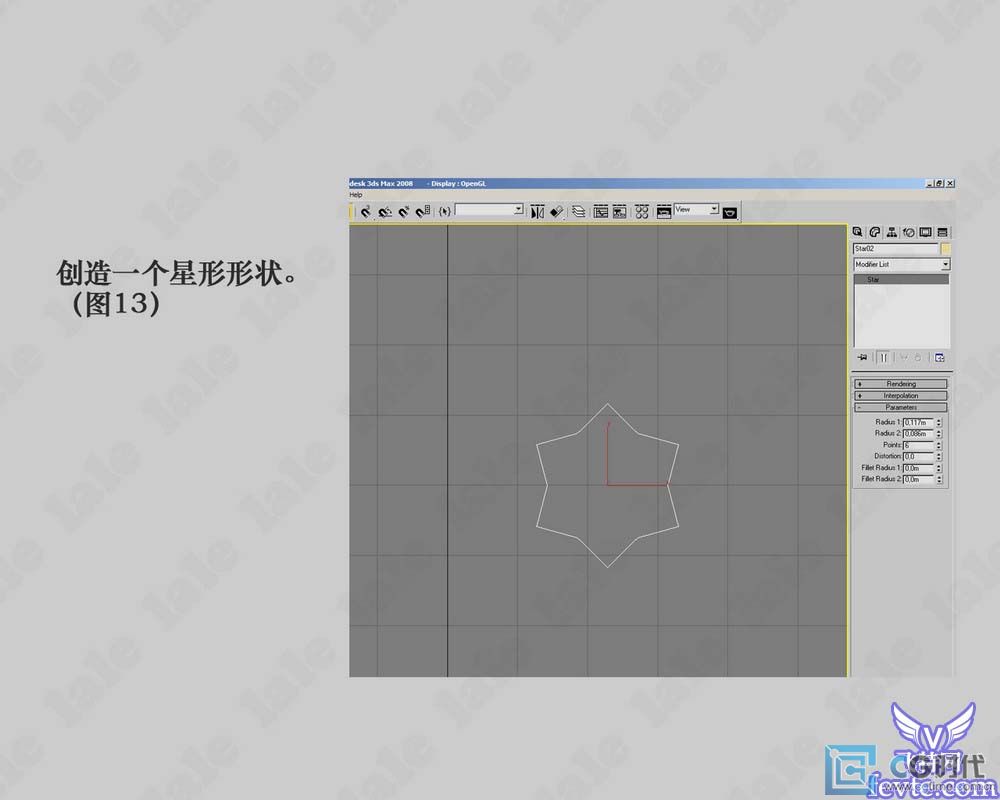Toggle the Percent Snap icon
1000x800 pixels.
404,212
